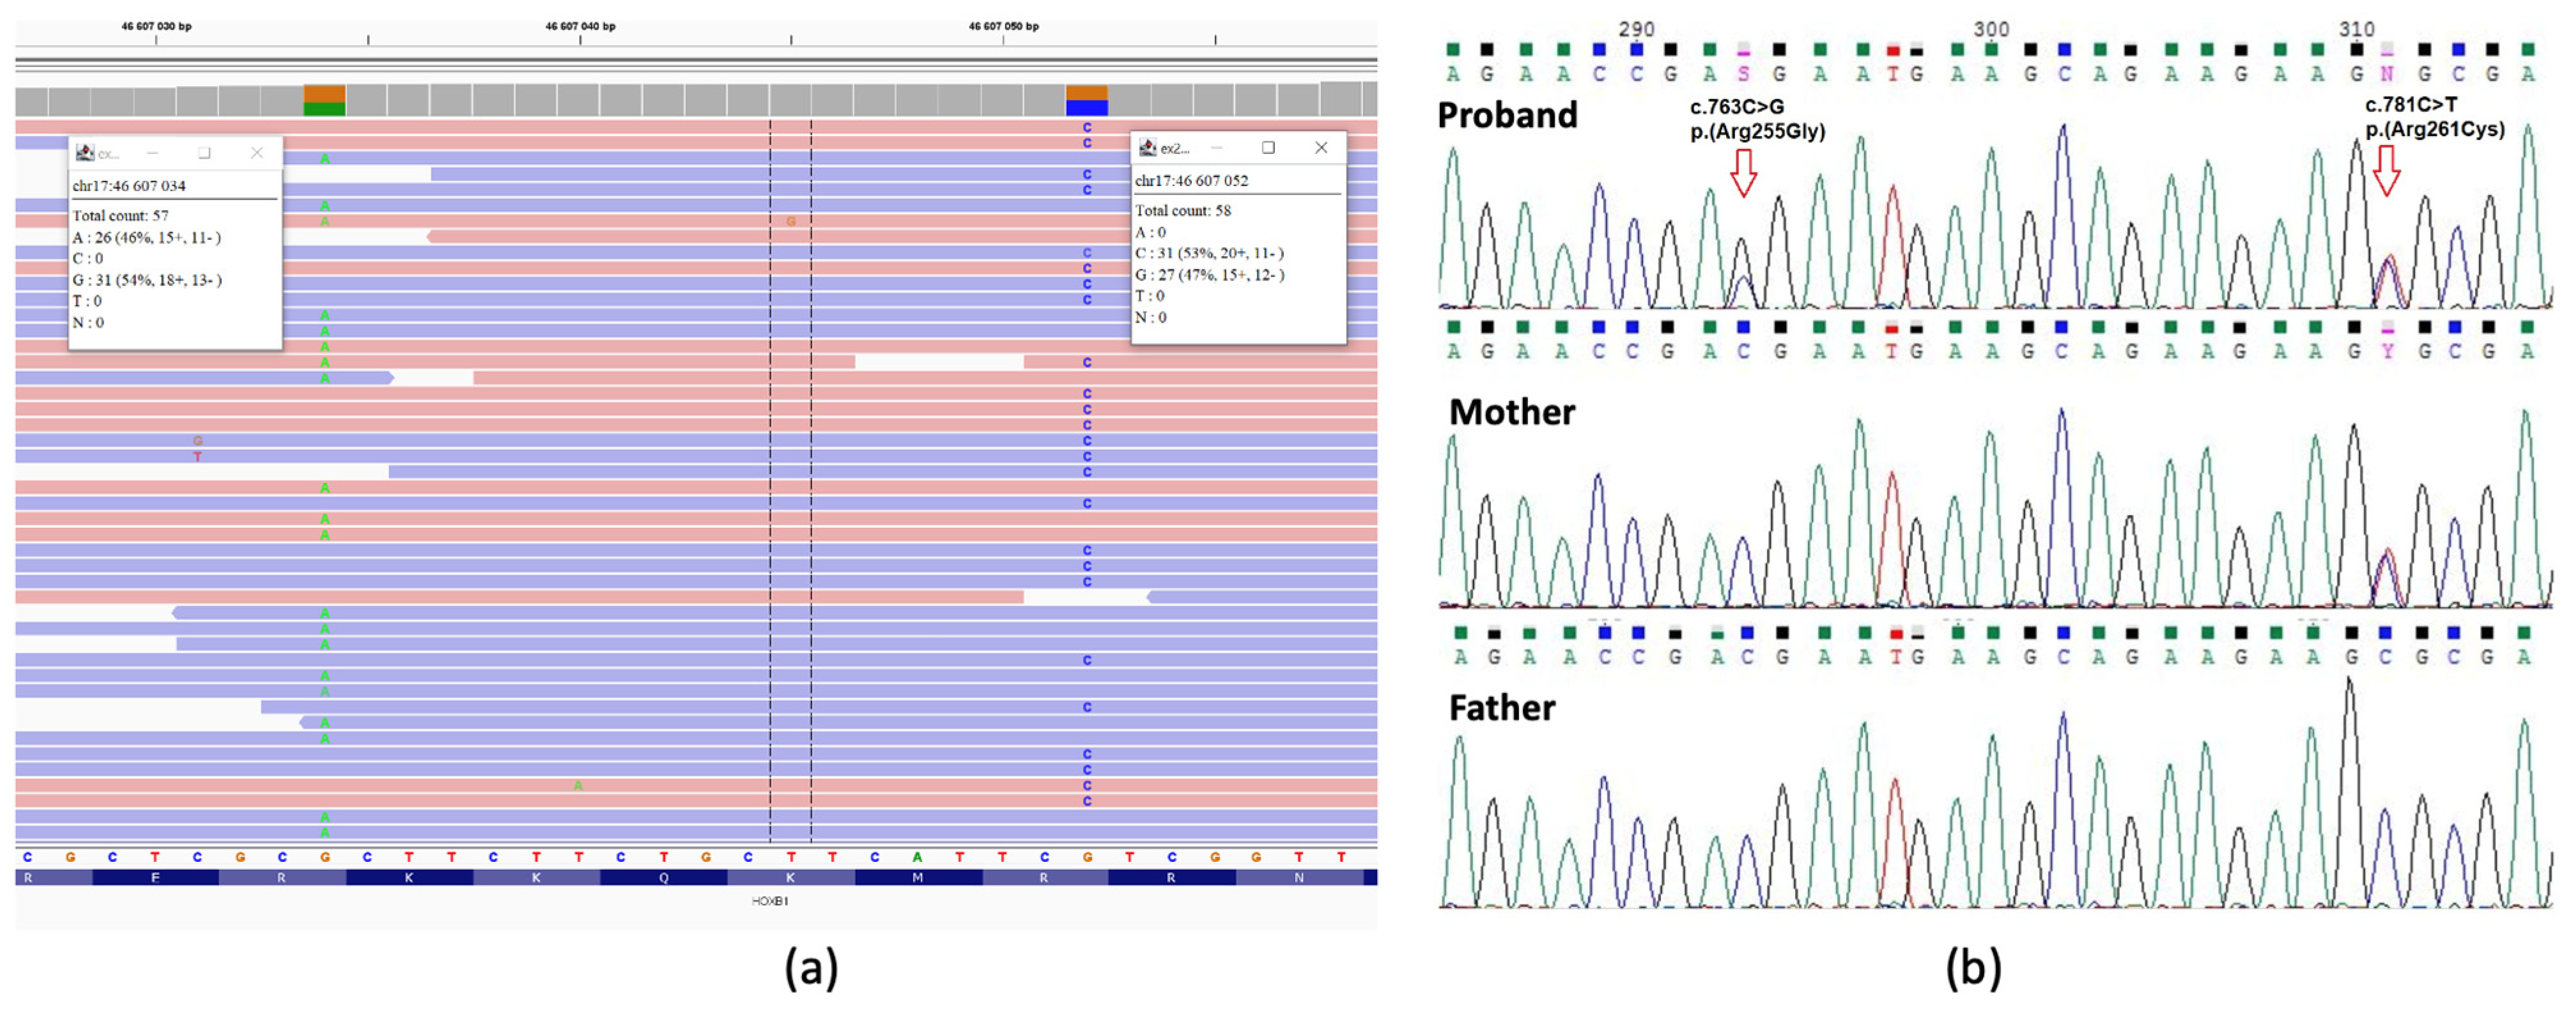2576x1014 pixels.
Task: Click the red arrow under c.763C>G annotation
Action: click(x=1743, y=172)
